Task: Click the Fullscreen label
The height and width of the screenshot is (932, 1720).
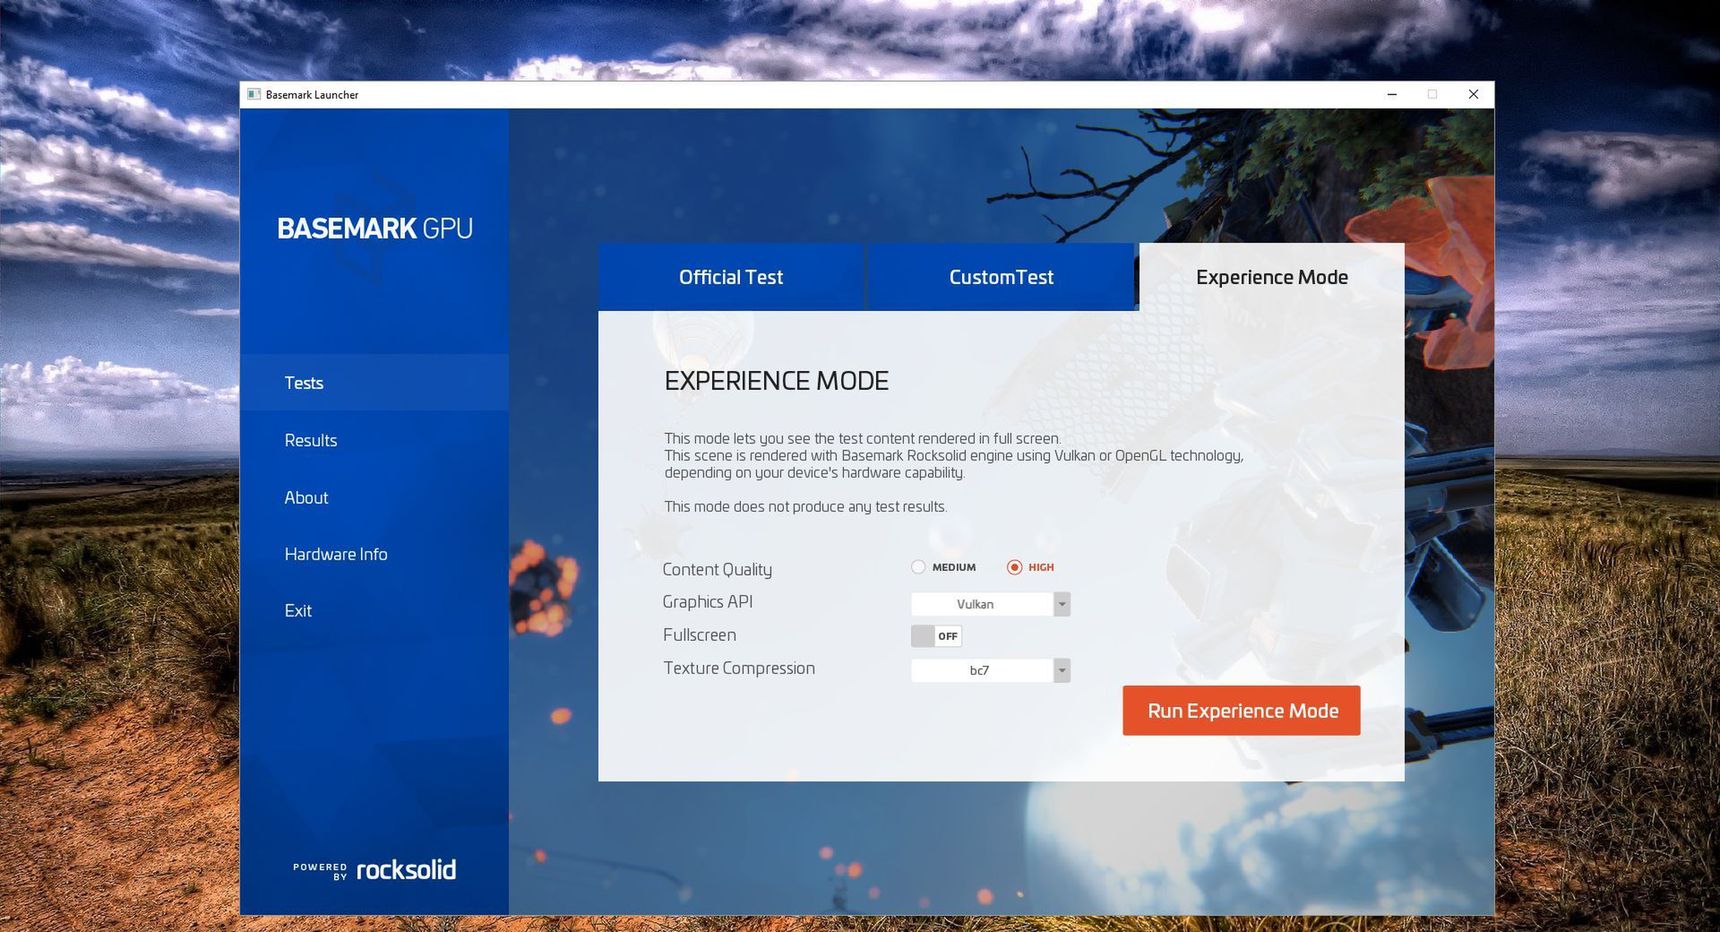Action: (699, 635)
